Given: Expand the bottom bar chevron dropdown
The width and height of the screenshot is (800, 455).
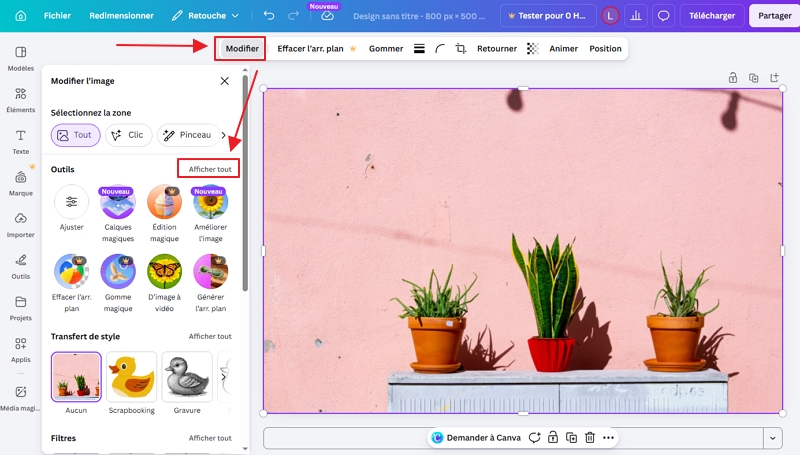Looking at the screenshot, I should click(772, 438).
